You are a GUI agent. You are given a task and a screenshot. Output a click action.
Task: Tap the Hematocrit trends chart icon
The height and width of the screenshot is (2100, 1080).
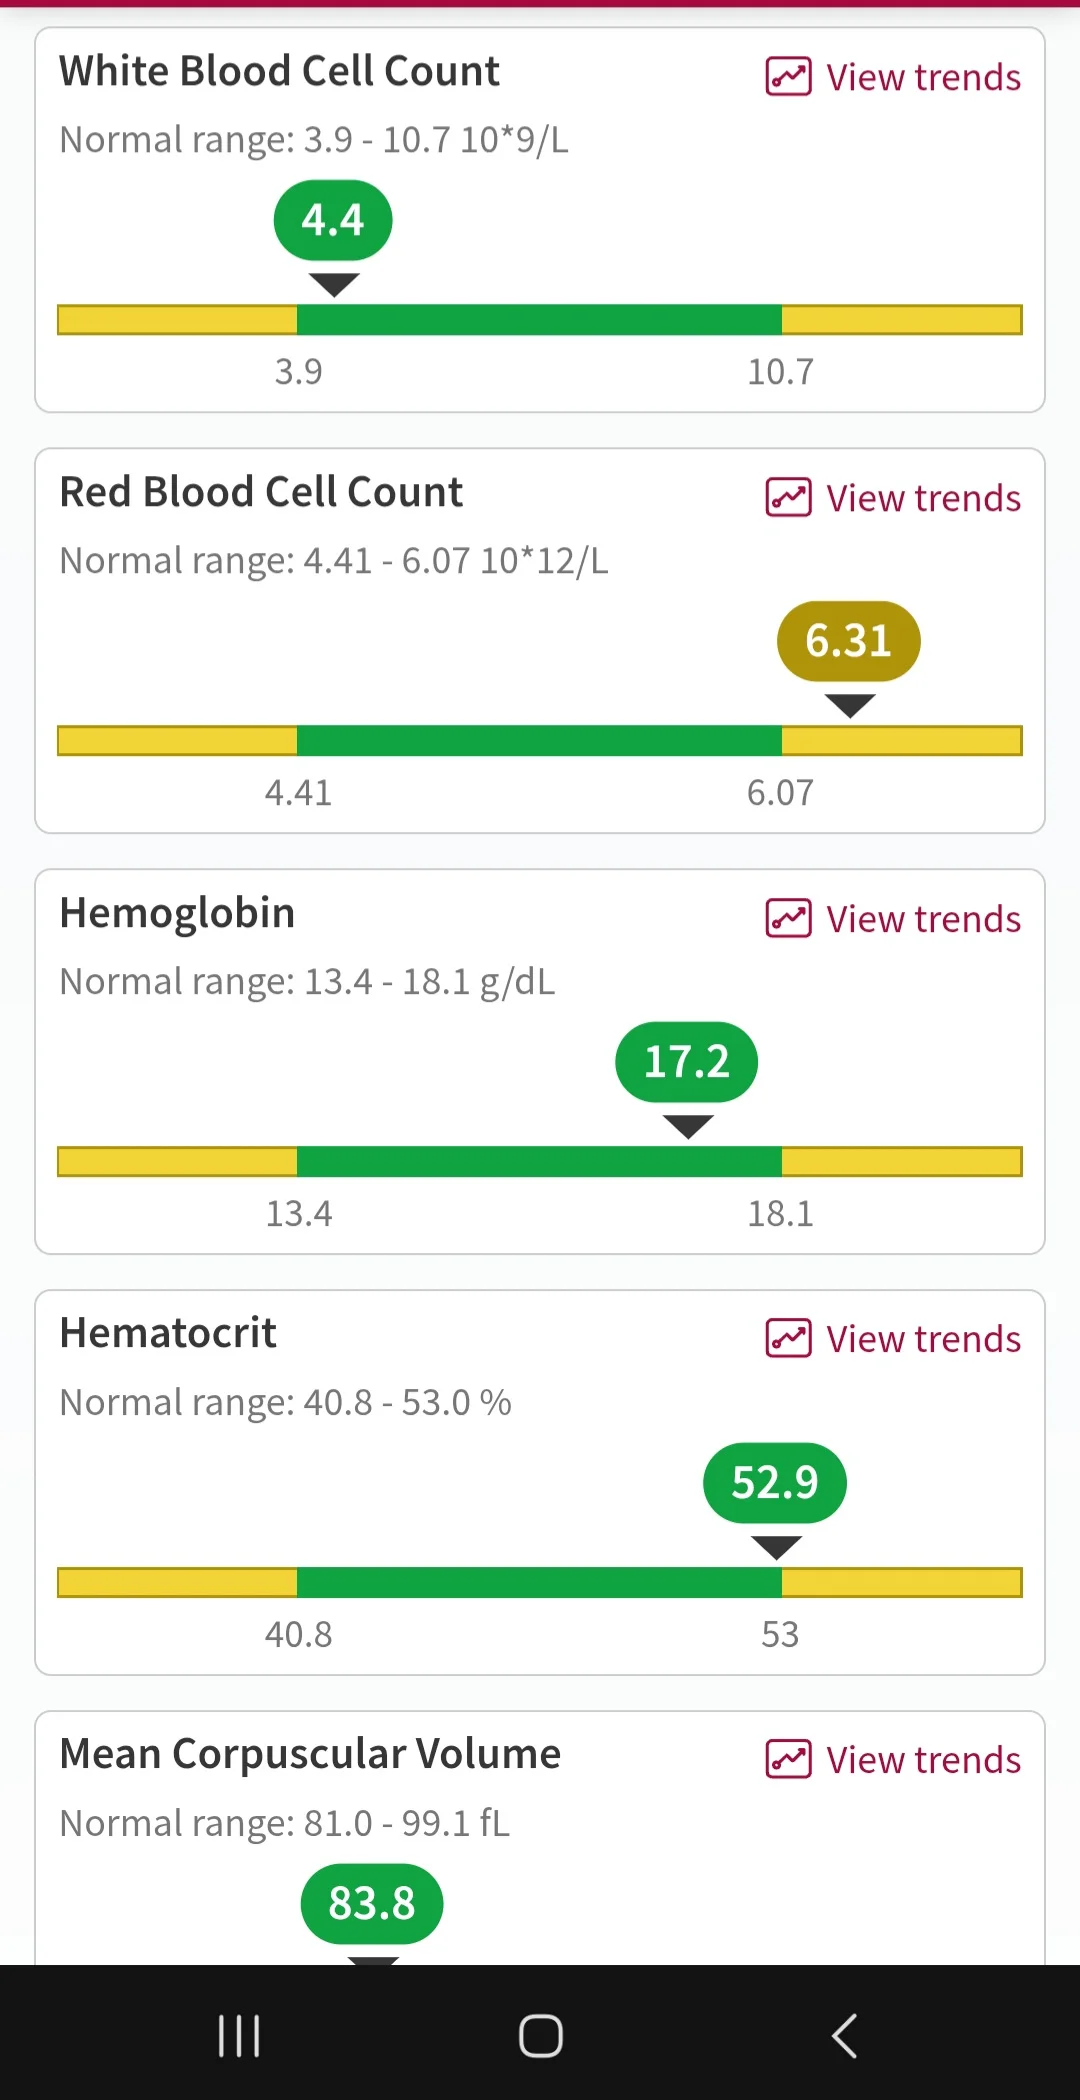click(788, 1339)
